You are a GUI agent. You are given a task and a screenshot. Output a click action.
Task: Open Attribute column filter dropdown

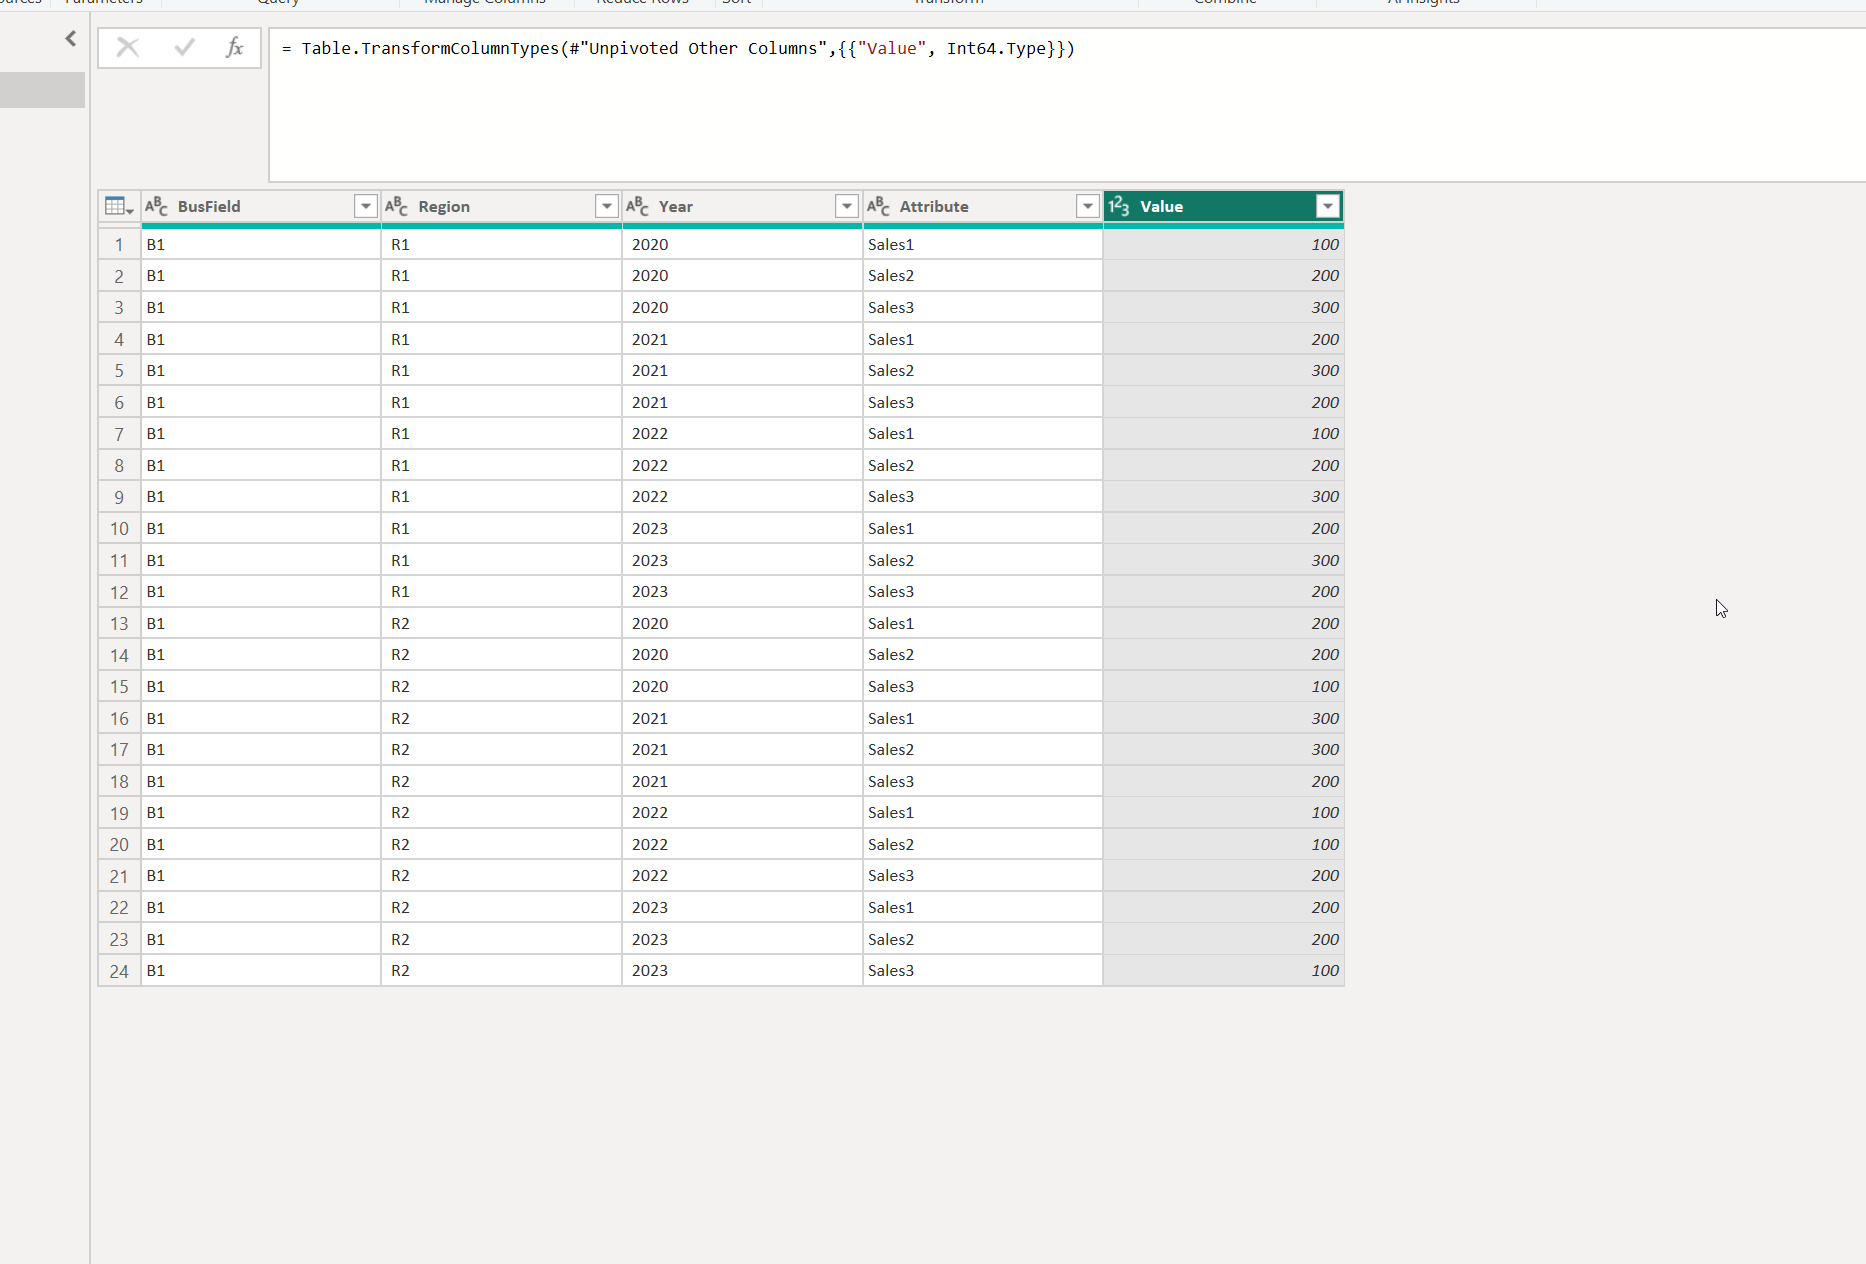coord(1088,206)
